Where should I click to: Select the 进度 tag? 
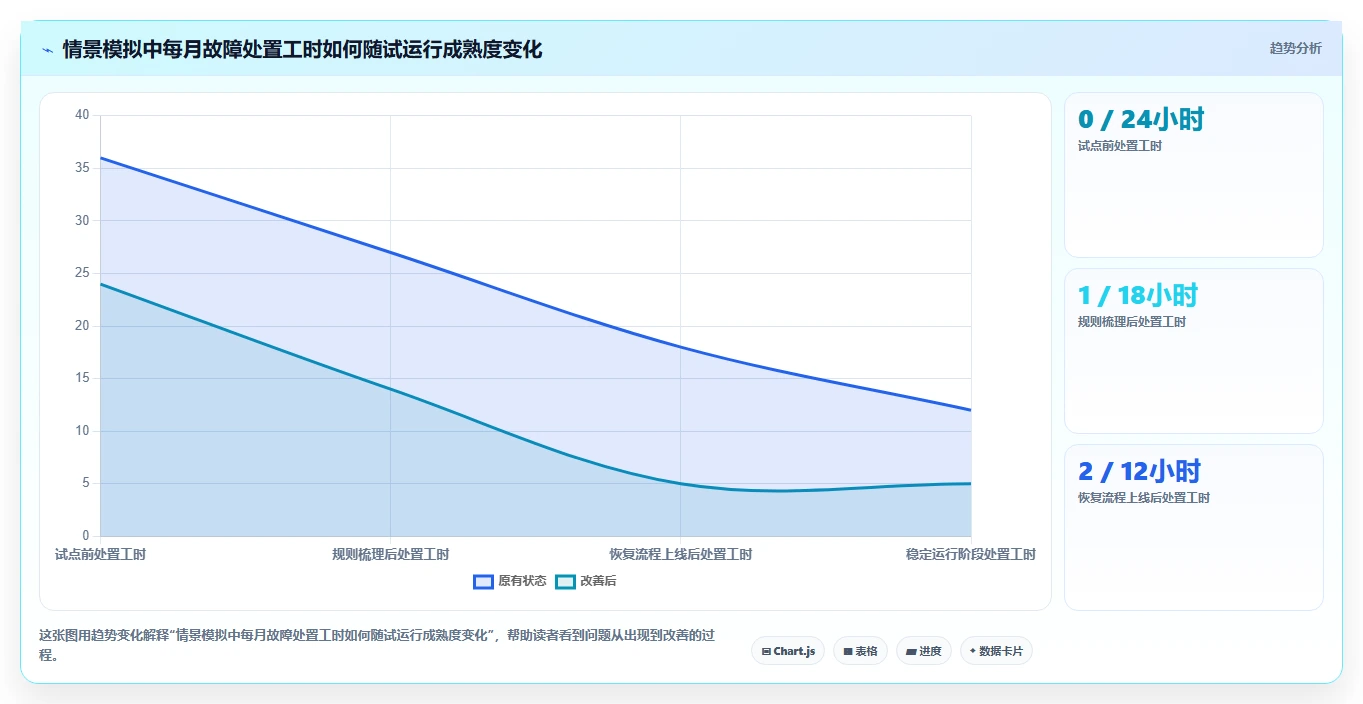(x=924, y=651)
